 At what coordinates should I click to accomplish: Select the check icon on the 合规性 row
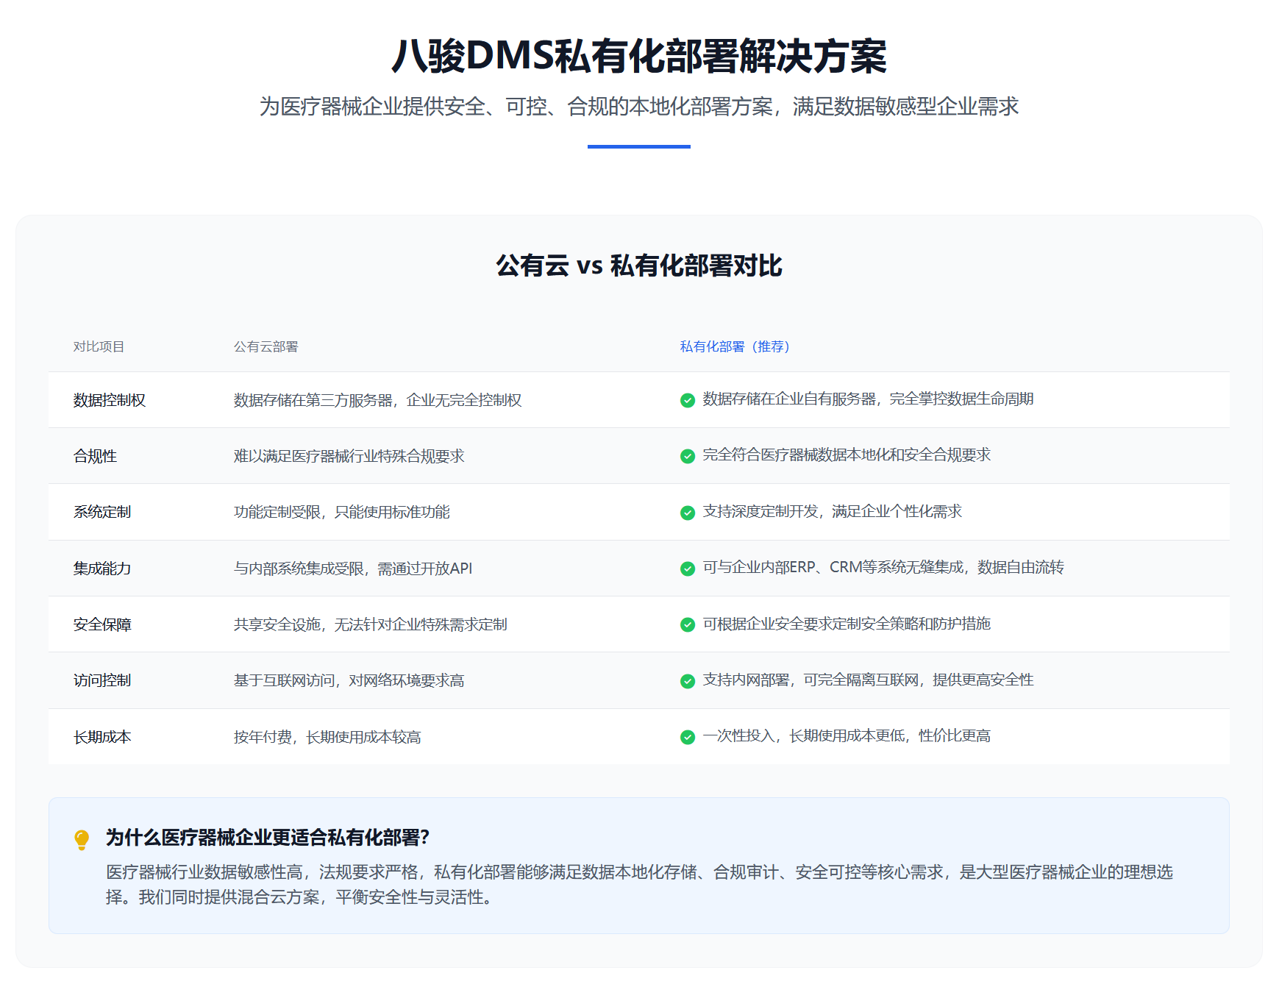[687, 456]
